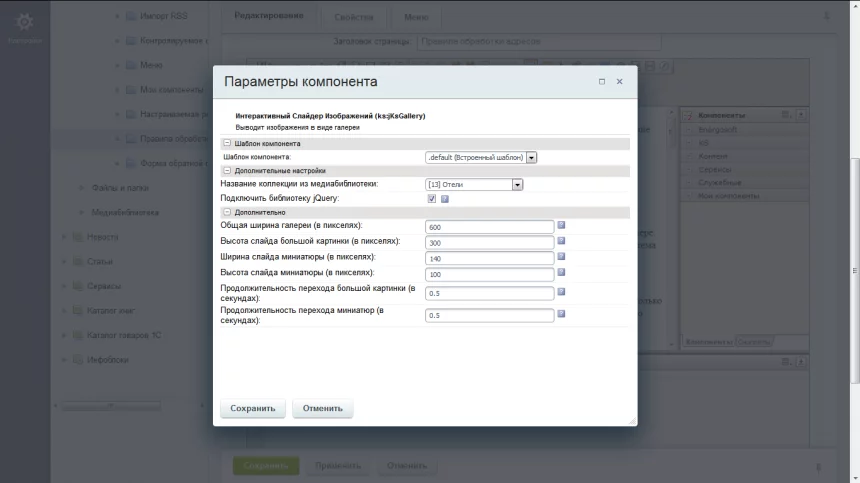This screenshot has width=860, height=483.
Task: Click help icon for thumbnail slide height field
Action: pos(562,272)
